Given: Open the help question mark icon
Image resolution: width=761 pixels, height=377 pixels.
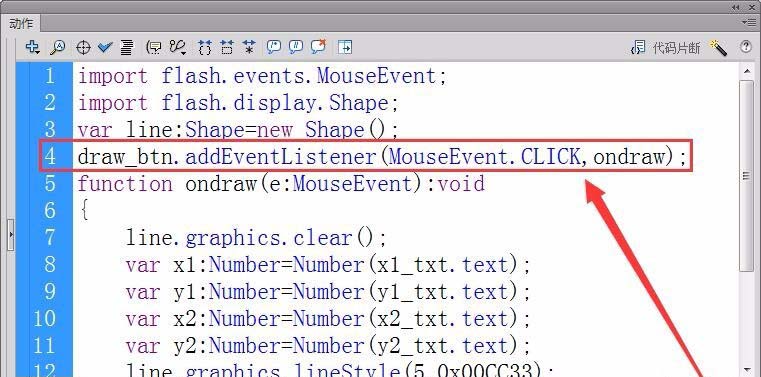Looking at the screenshot, I should pyautogui.click(x=745, y=47).
